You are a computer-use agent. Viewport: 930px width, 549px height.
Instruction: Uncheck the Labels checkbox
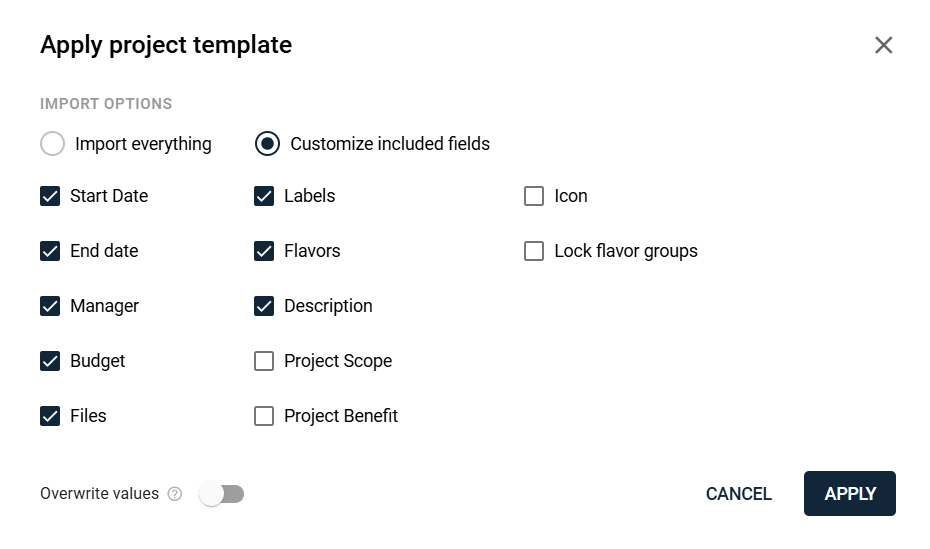(264, 196)
